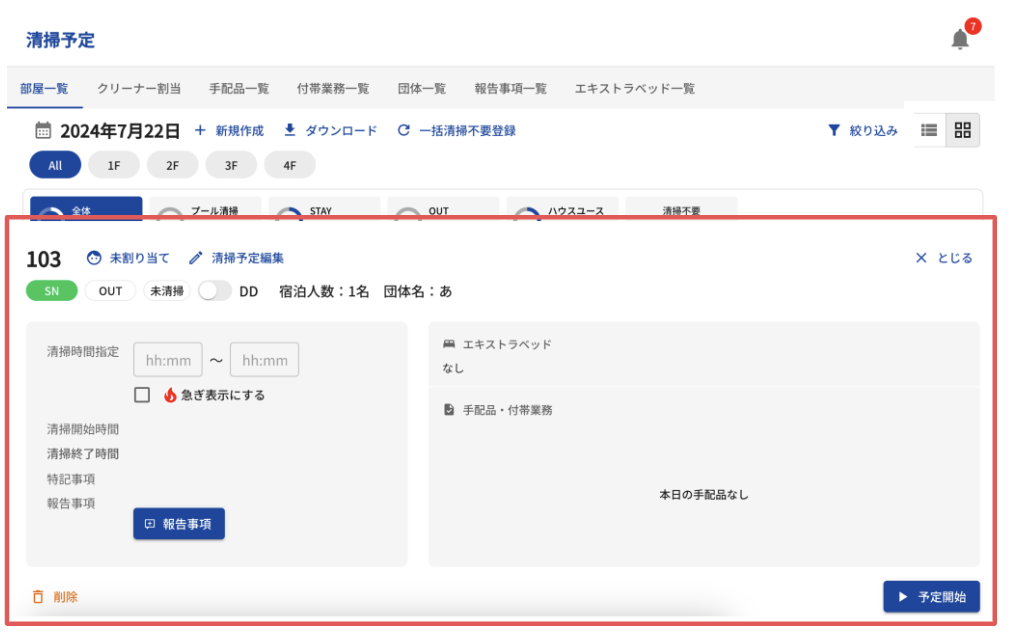The width and height of the screenshot is (1012, 632).
Task: Click the text 本日の手配品なし
Action: tap(703, 495)
